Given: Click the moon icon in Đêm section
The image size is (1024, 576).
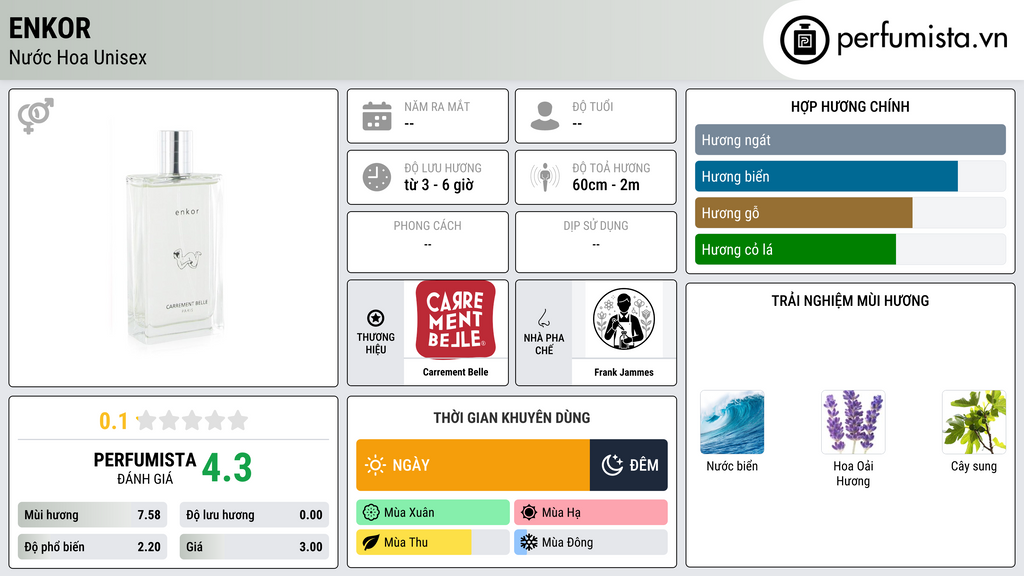Looking at the screenshot, I should (x=612, y=465).
